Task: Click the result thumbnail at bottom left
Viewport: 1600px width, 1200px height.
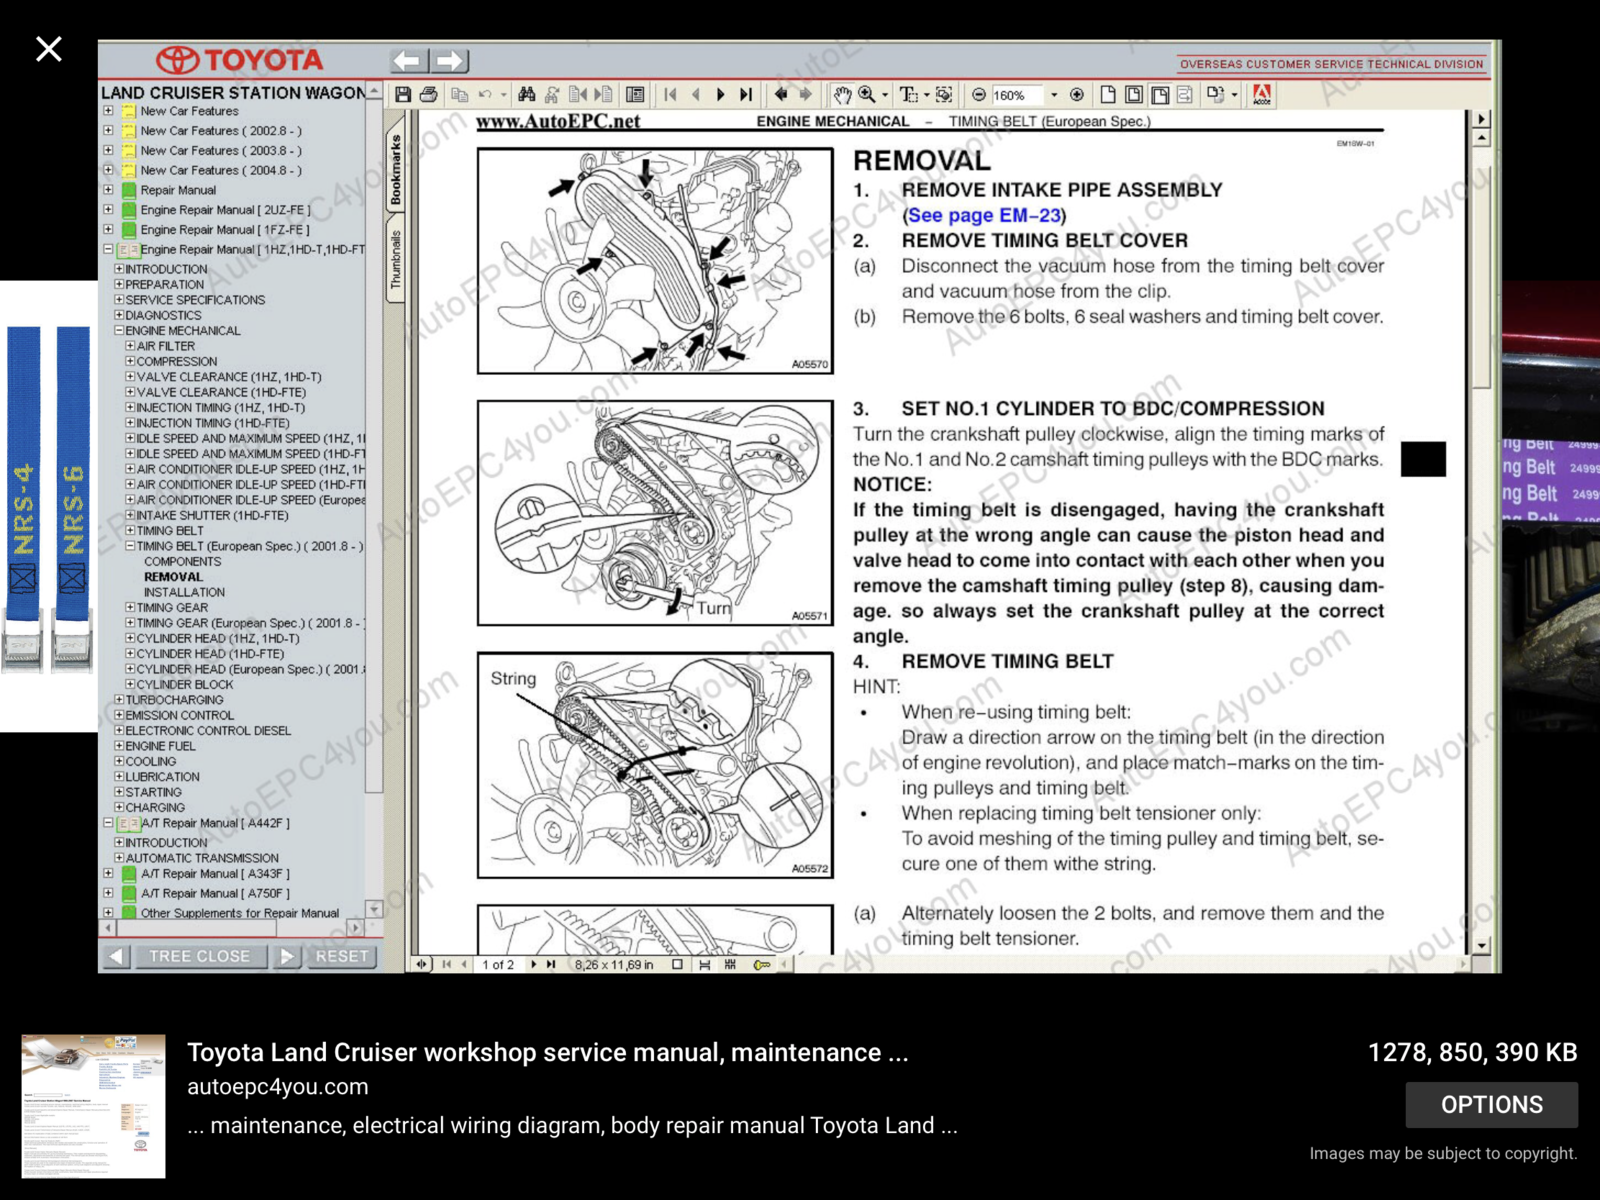Action: (x=94, y=1106)
